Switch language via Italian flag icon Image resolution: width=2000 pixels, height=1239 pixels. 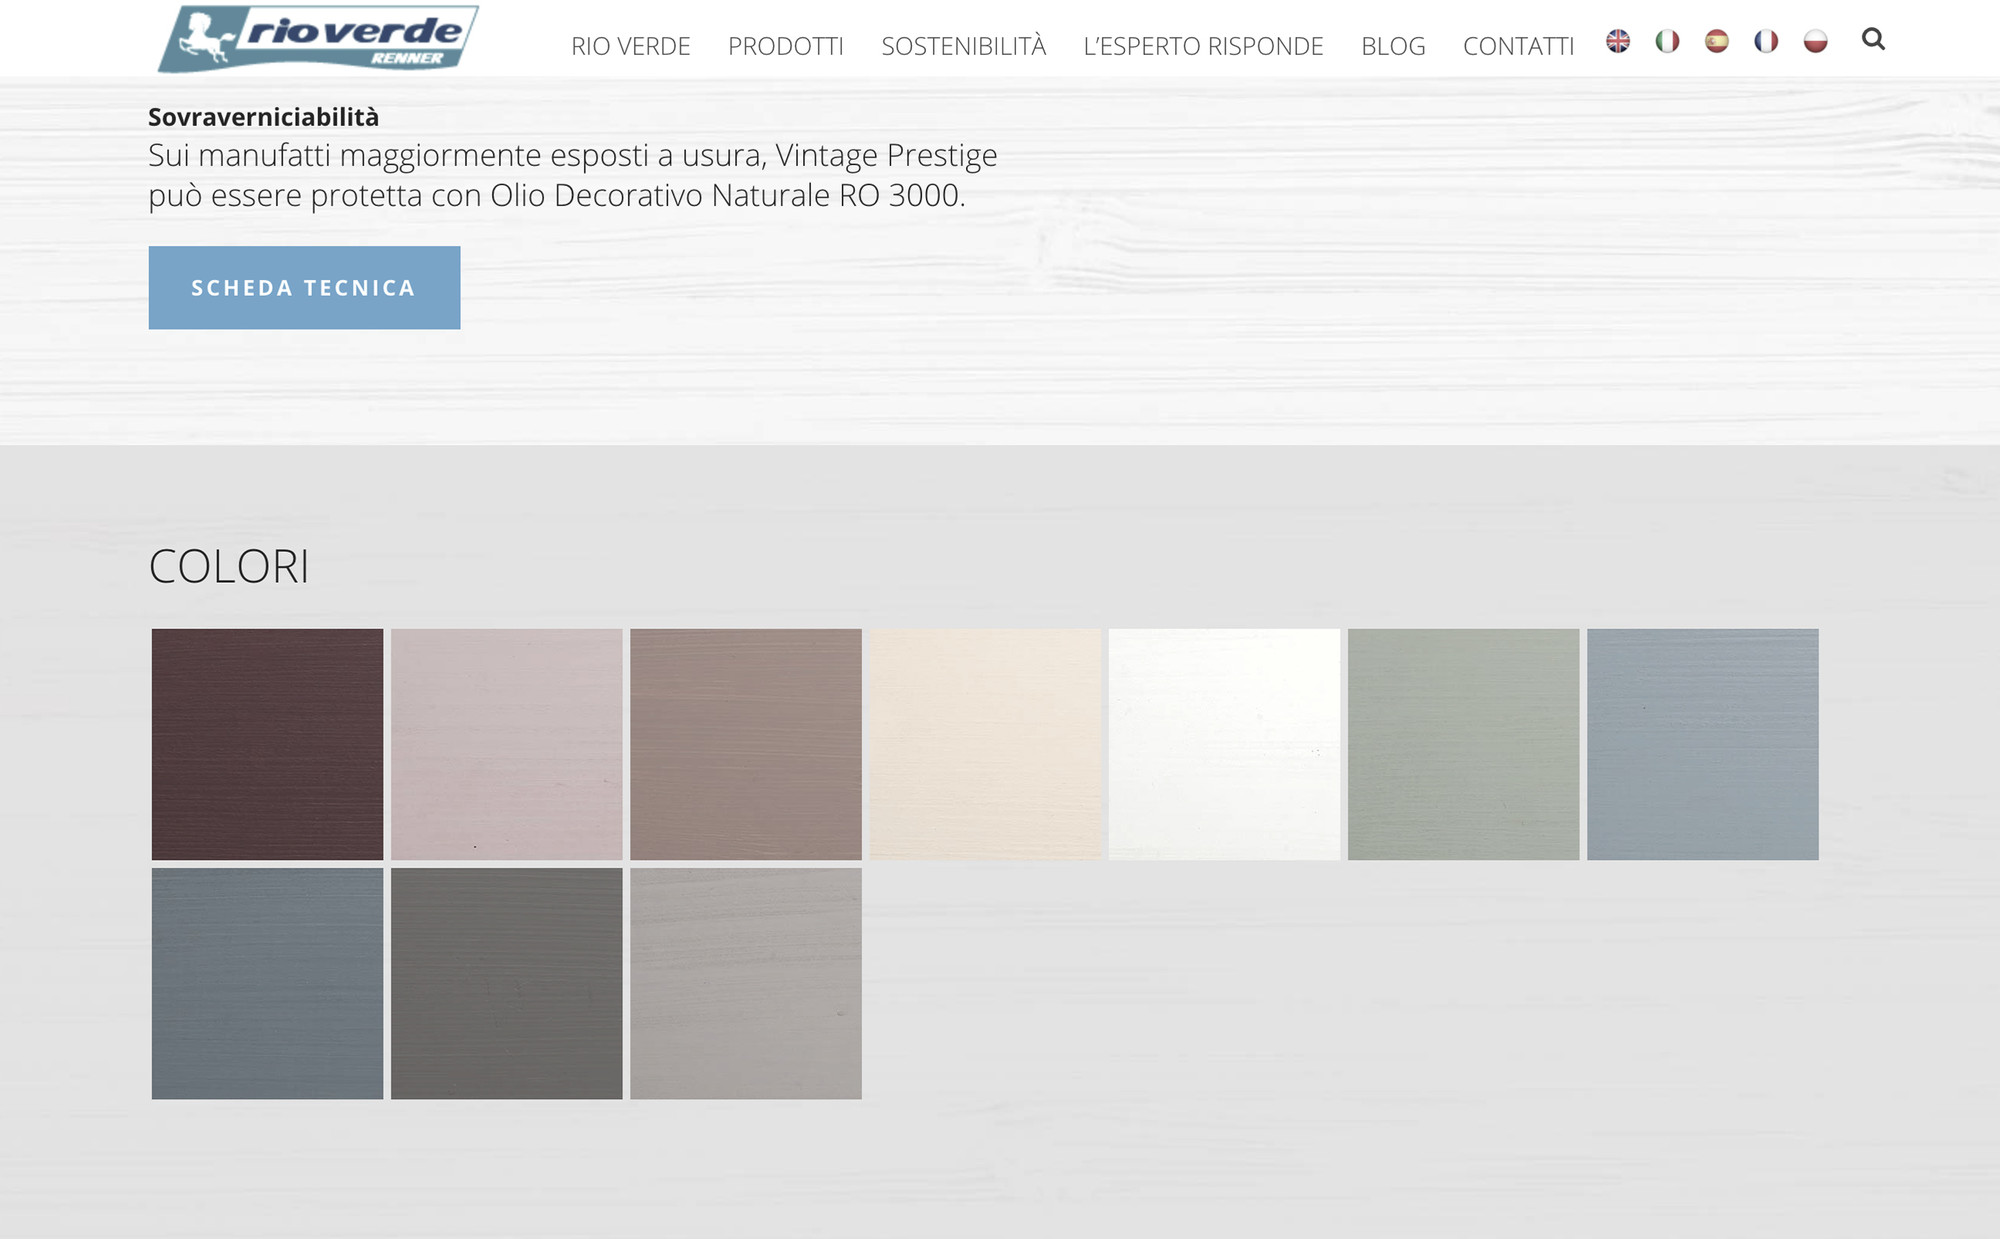pos(1667,41)
